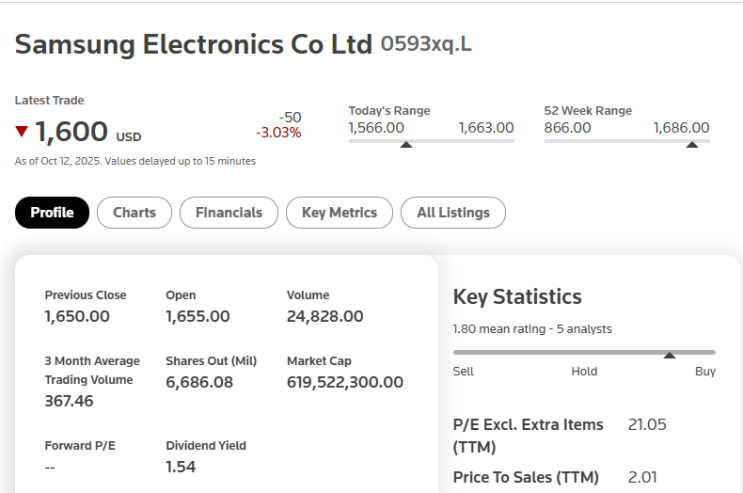Click the Key Statistics heading
Viewport: 743px width, 493px height.
517,297
